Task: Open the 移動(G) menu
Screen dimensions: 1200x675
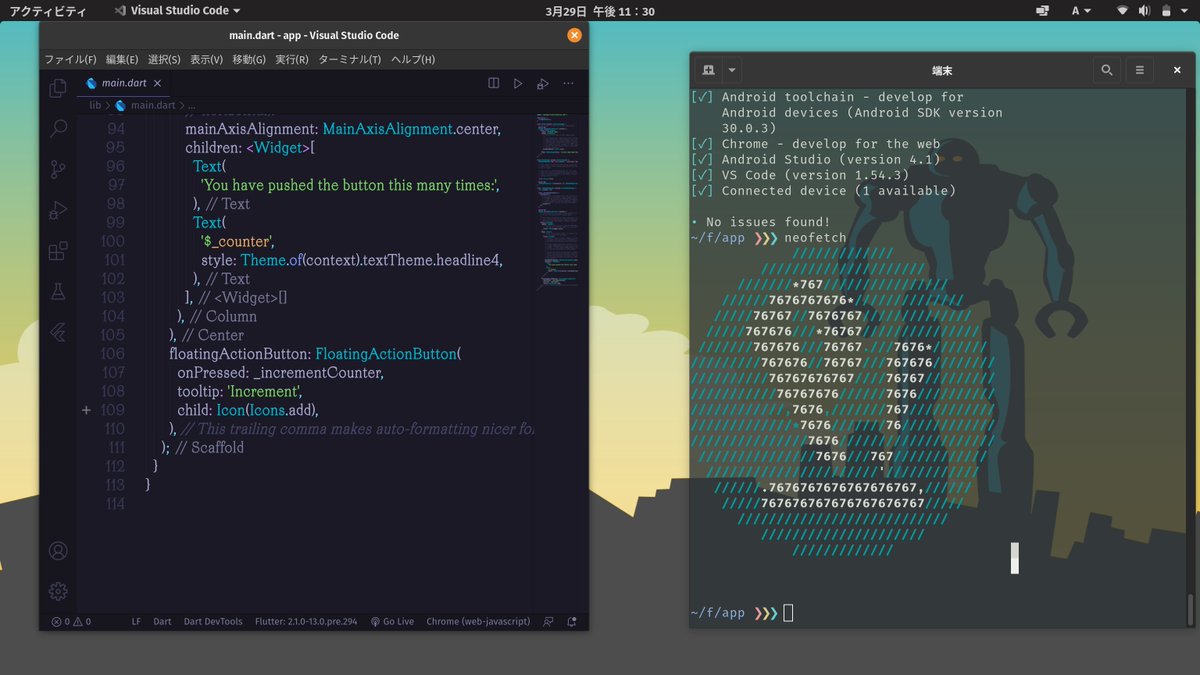Action: [x=249, y=59]
